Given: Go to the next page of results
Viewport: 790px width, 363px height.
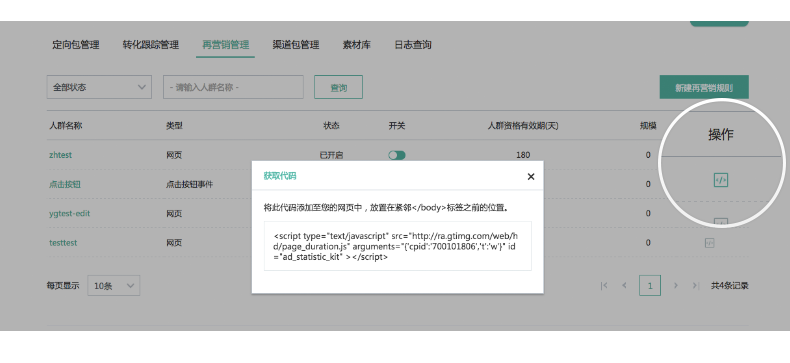Looking at the screenshot, I should coord(676,286).
